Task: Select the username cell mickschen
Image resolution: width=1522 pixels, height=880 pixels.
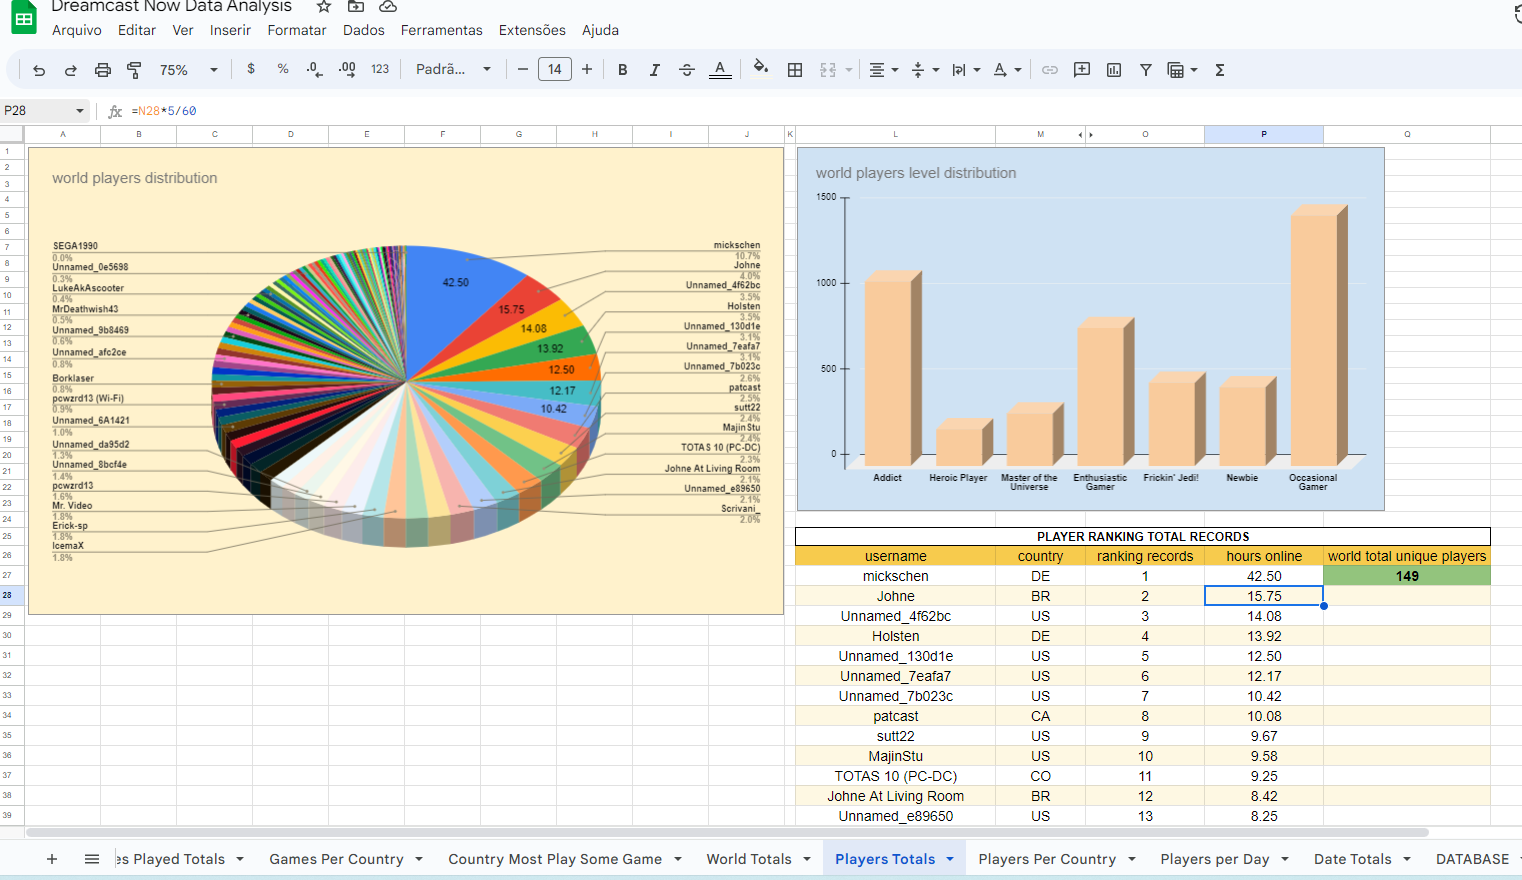Action: (x=895, y=576)
